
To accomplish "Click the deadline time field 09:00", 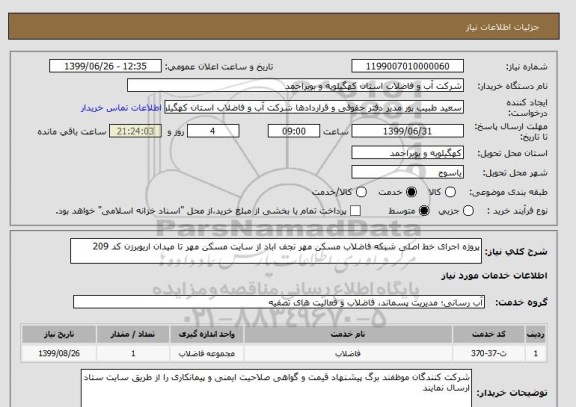I will [x=294, y=131].
